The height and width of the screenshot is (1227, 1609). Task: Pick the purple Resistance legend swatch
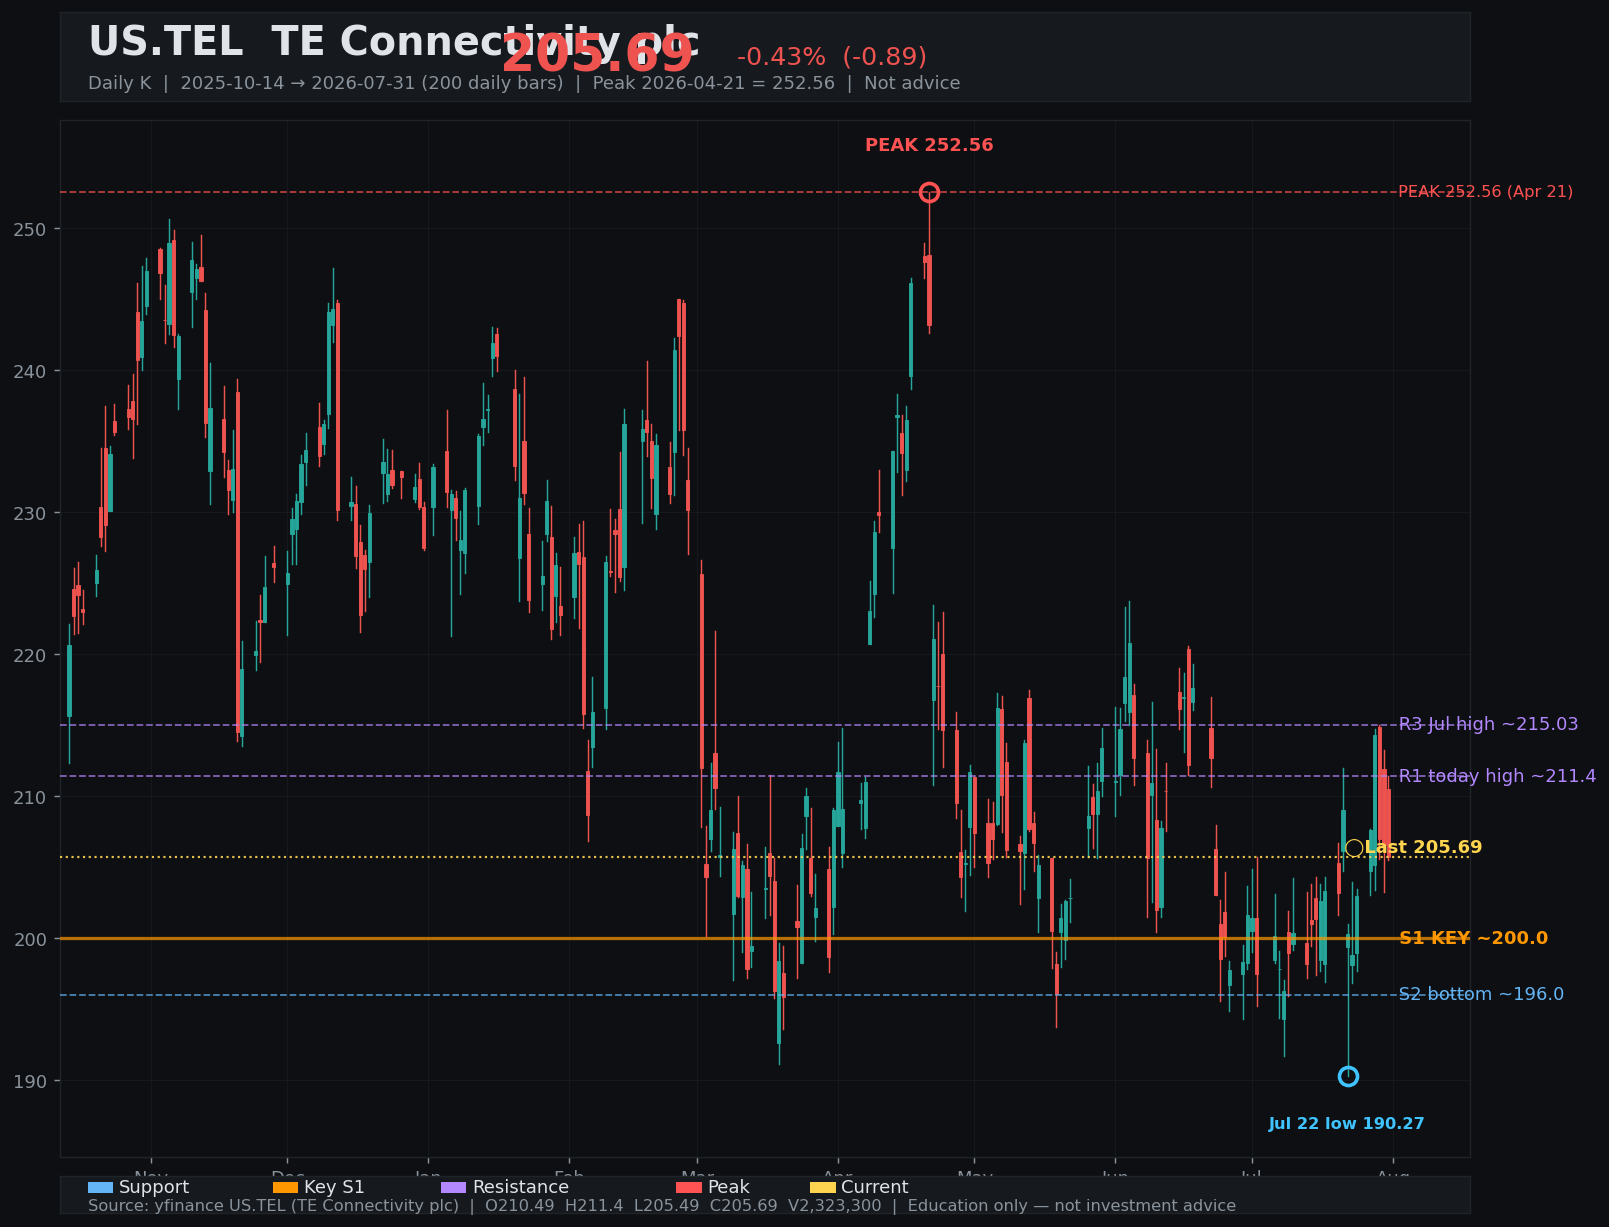coord(453,1187)
